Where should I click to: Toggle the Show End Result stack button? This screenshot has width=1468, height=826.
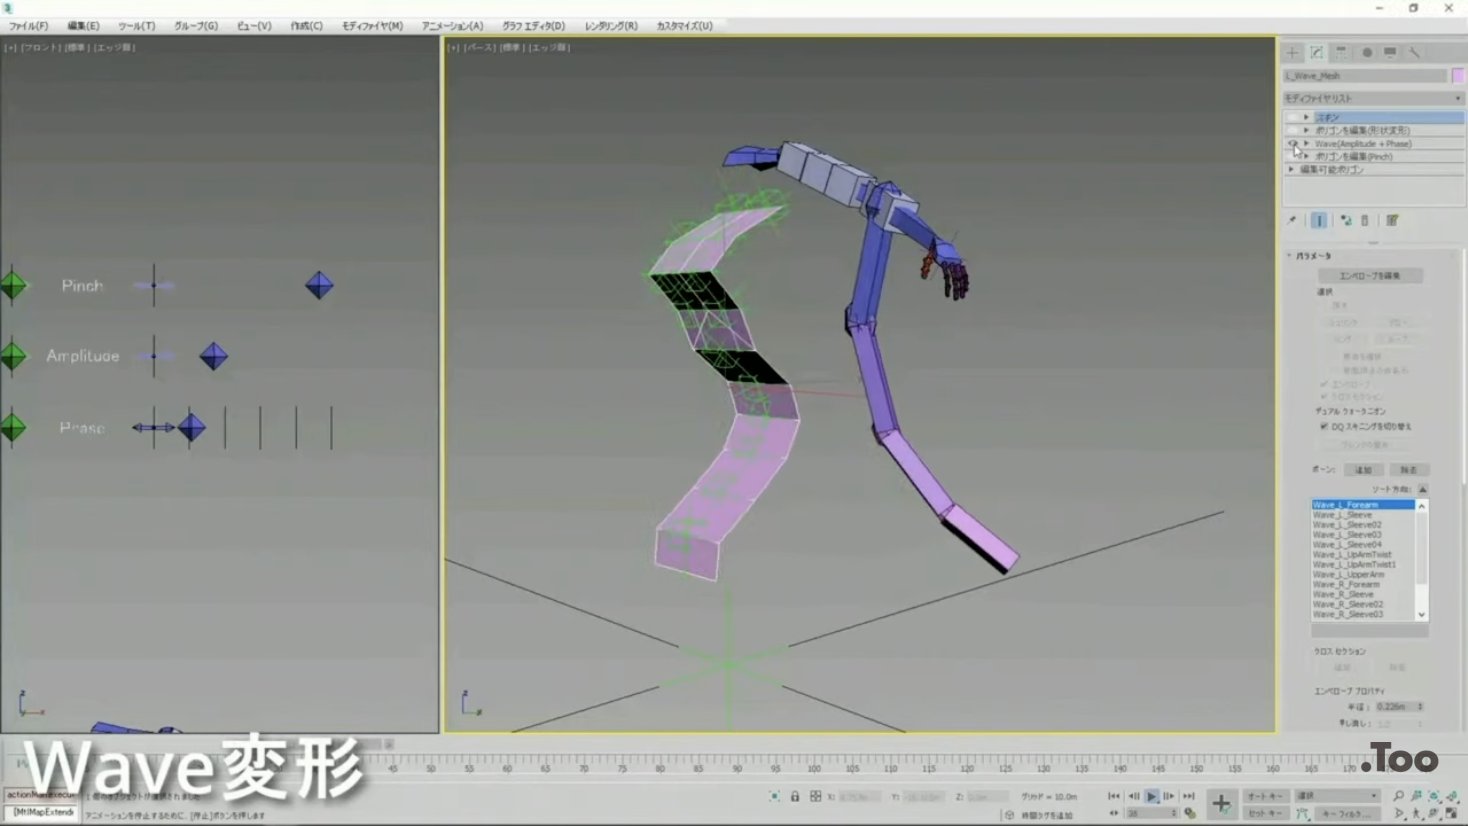coord(1319,221)
